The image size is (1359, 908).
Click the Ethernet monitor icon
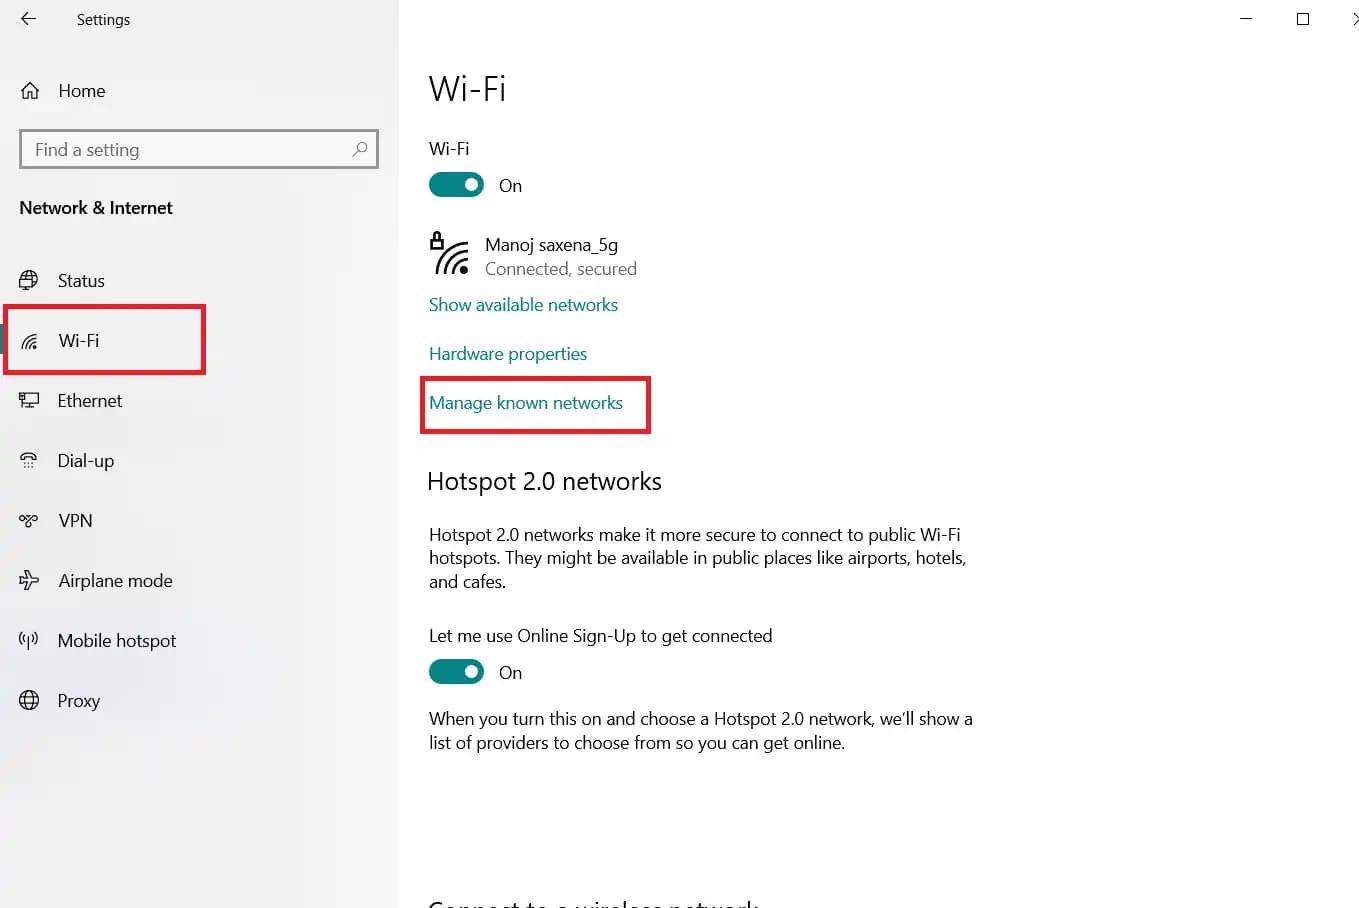(29, 401)
